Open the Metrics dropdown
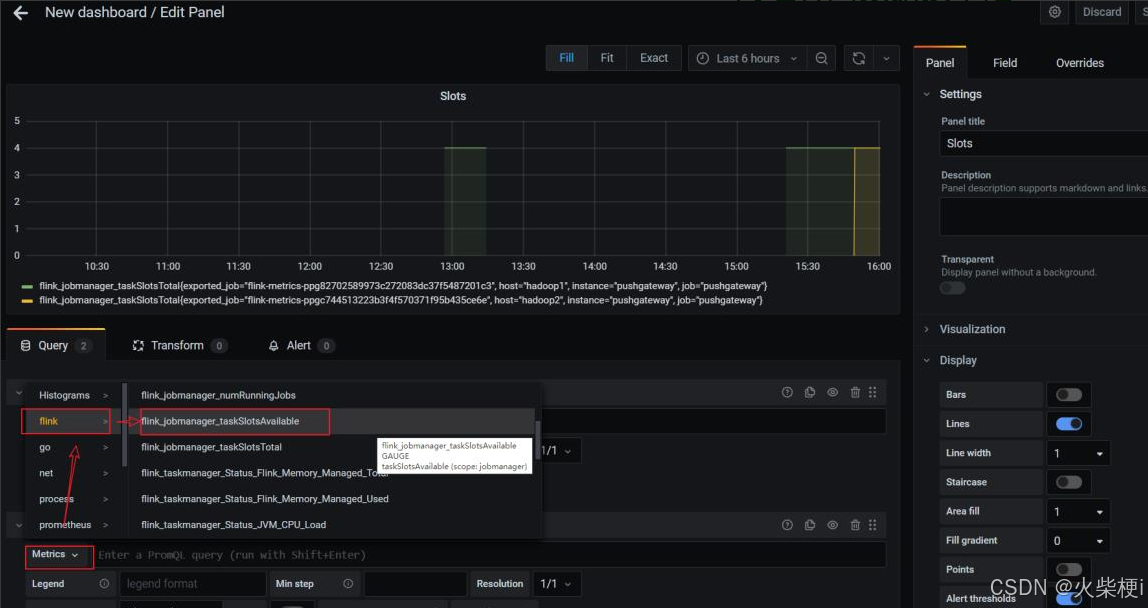This screenshot has width=1148, height=608. click(56, 555)
